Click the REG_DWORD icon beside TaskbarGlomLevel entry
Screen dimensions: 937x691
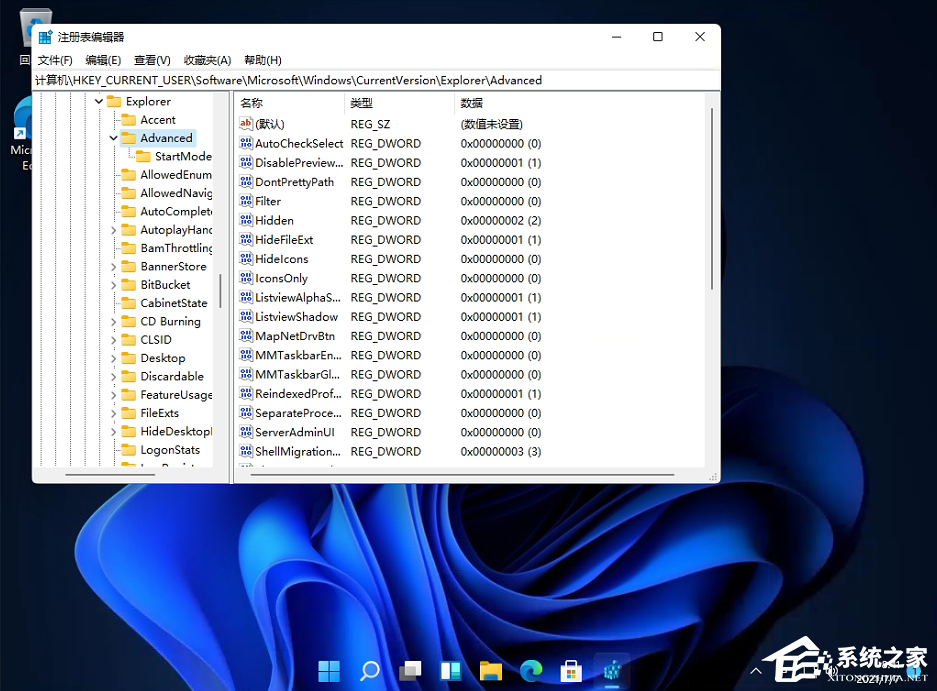coord(245,374)
